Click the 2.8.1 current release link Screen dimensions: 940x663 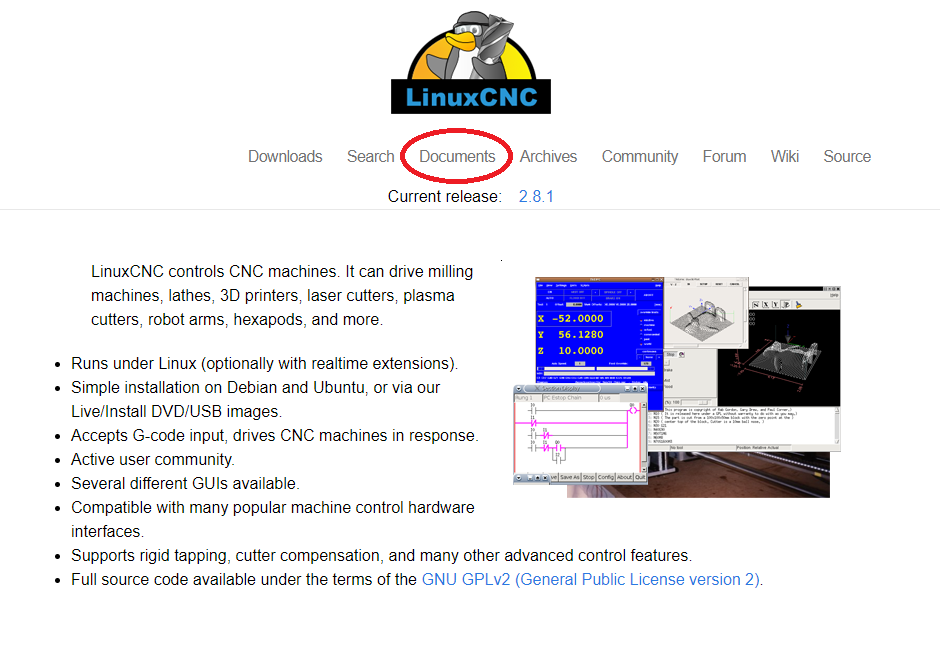point(536,197)
